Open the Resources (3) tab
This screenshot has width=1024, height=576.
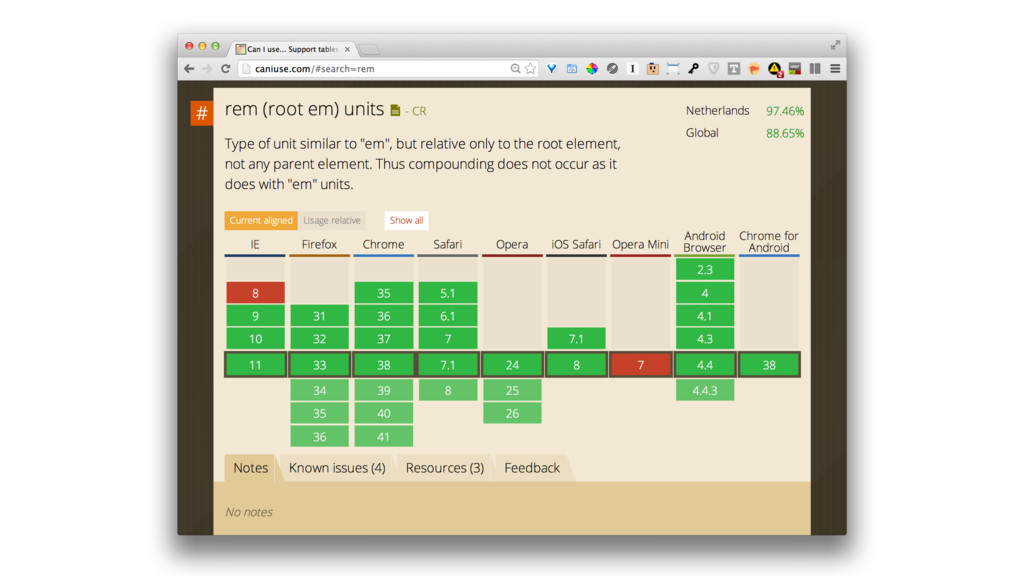click(445, 468)
